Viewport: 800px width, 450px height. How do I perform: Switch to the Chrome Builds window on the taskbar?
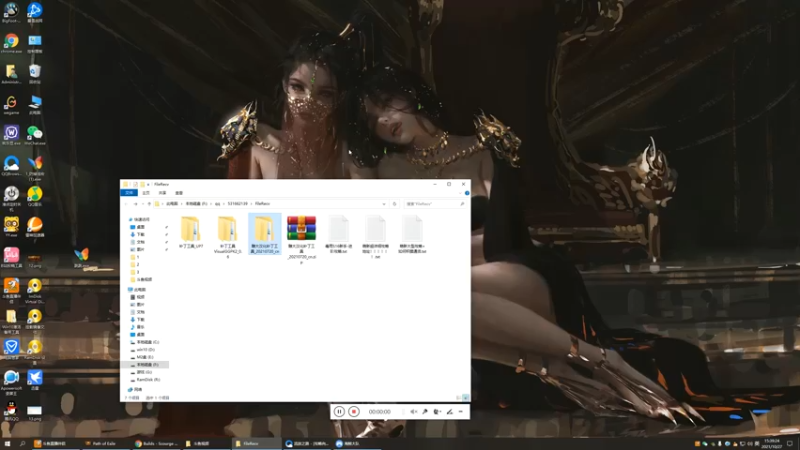coord(157,443)
